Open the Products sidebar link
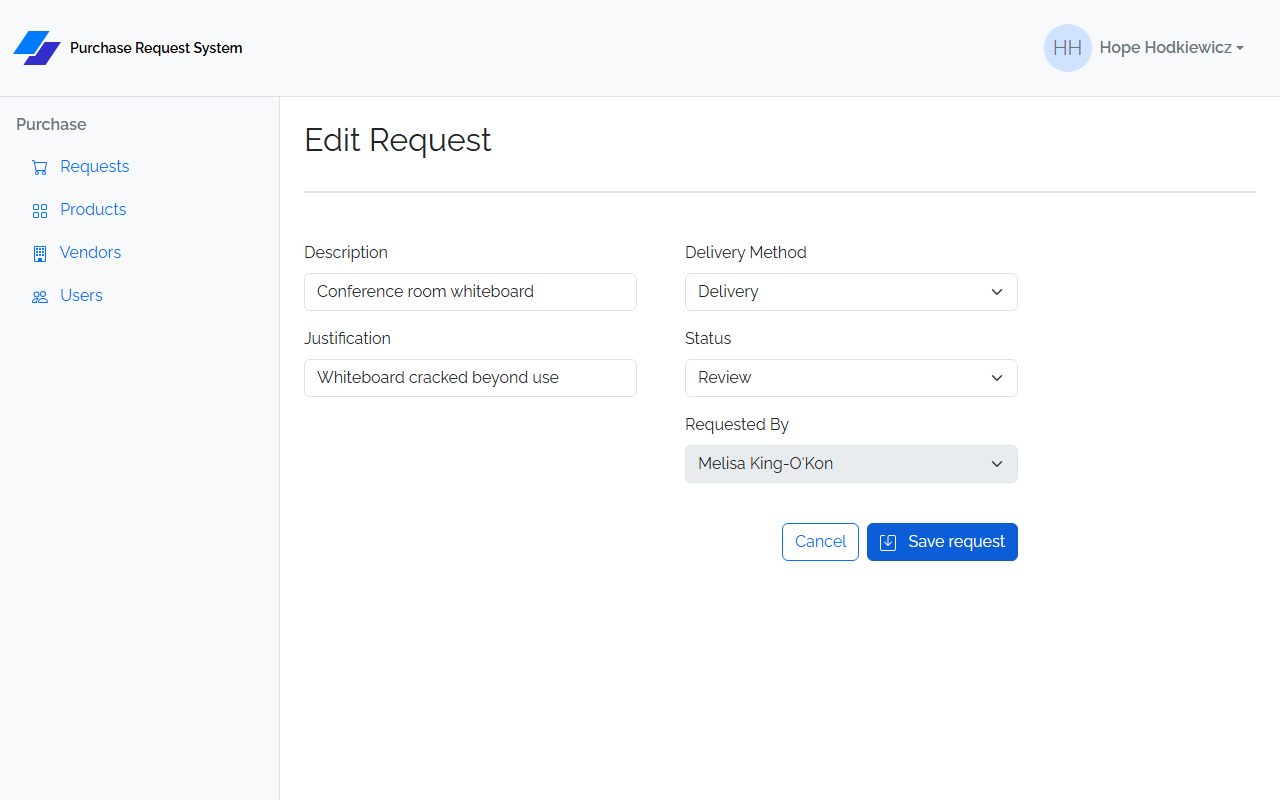Image resolution: width=1280 pixels, height=800 pixels. [93, 210]
